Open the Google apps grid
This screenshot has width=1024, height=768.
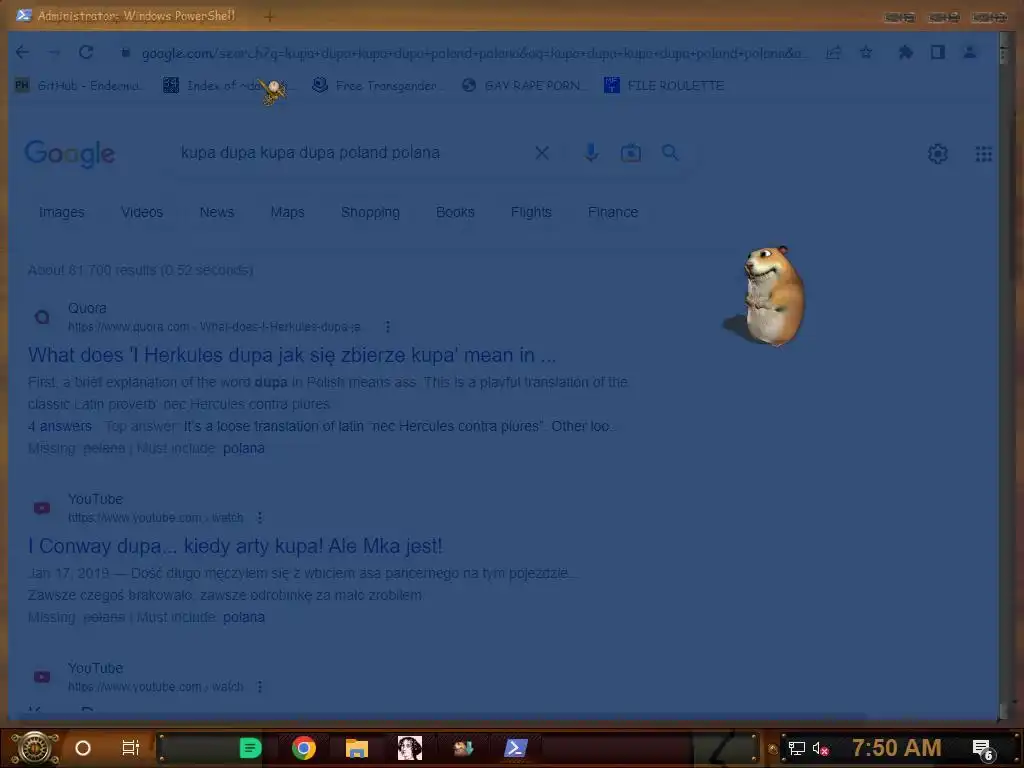pos(984,154)
